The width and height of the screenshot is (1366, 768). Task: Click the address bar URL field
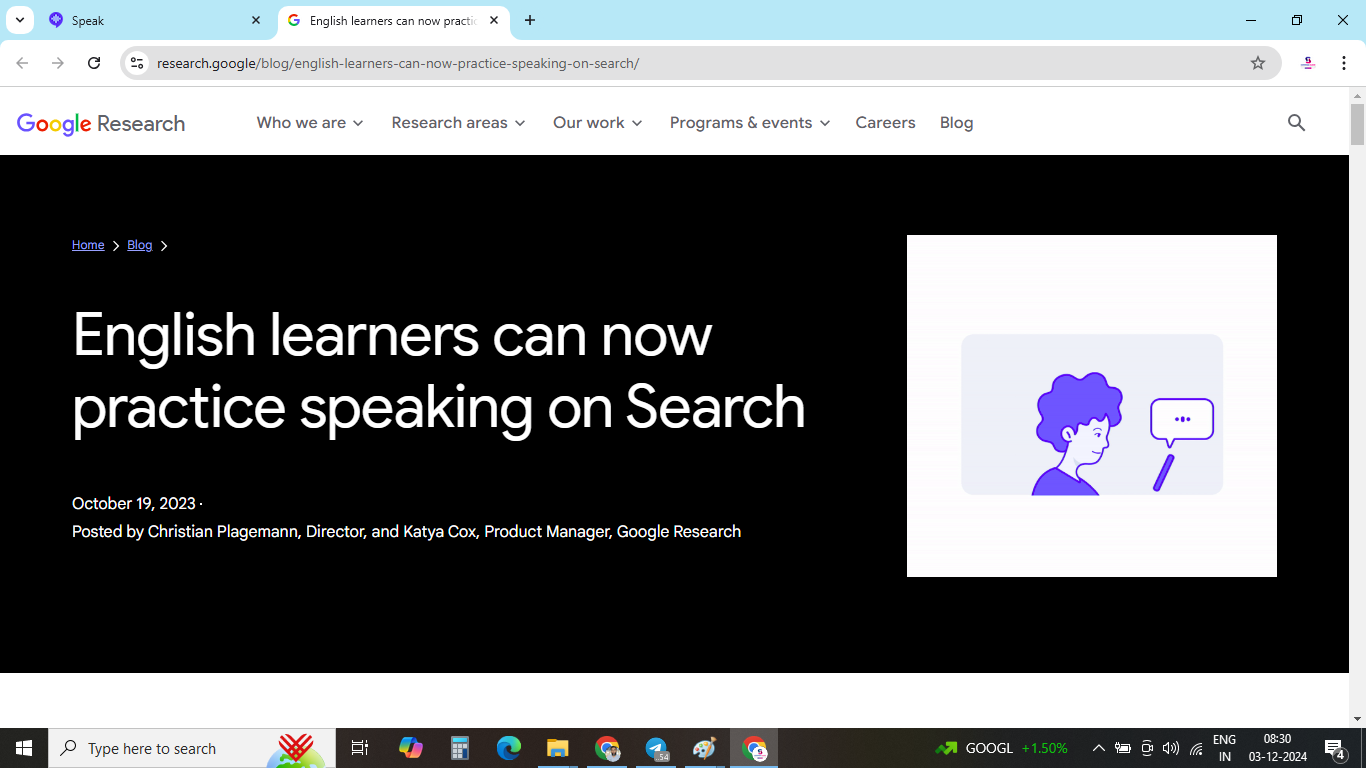click(x=700, y=63)
